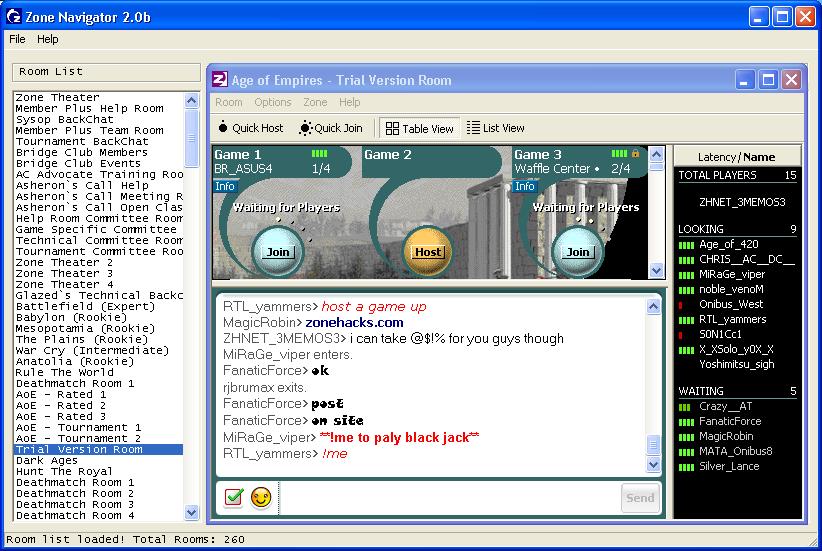Select player Yoshimitsu_sigh
Image resolution: width=822 pixels, height=551 pixels.
coord(737,364)
